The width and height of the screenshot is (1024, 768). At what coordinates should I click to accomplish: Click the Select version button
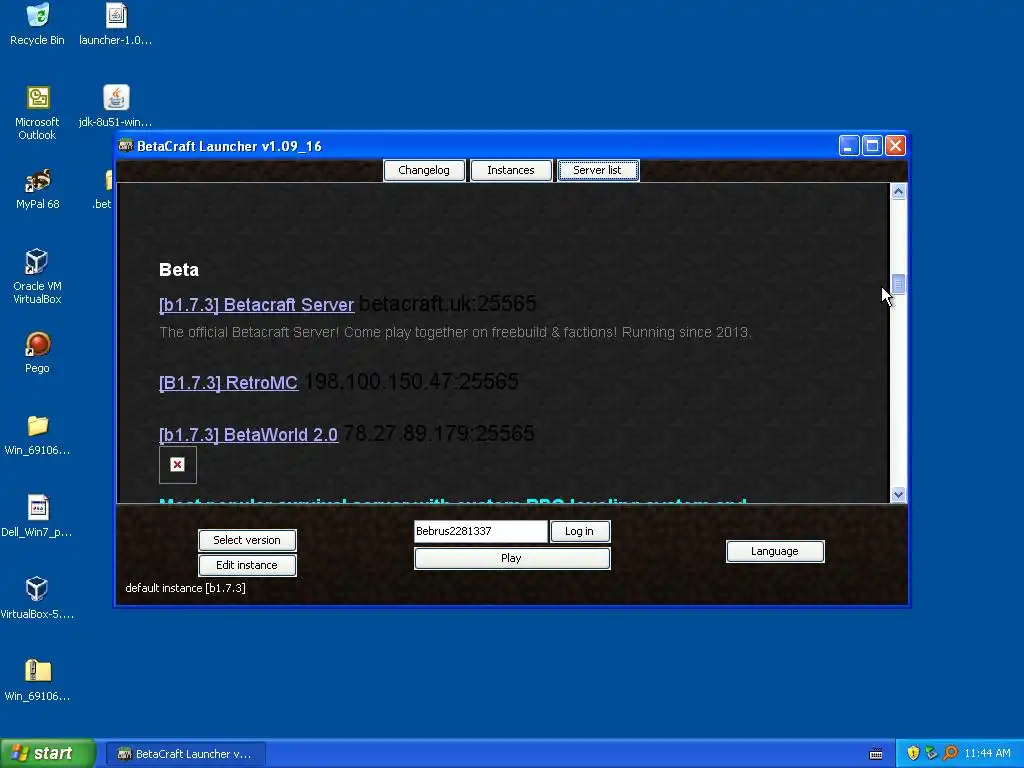(x=247, y=540)
